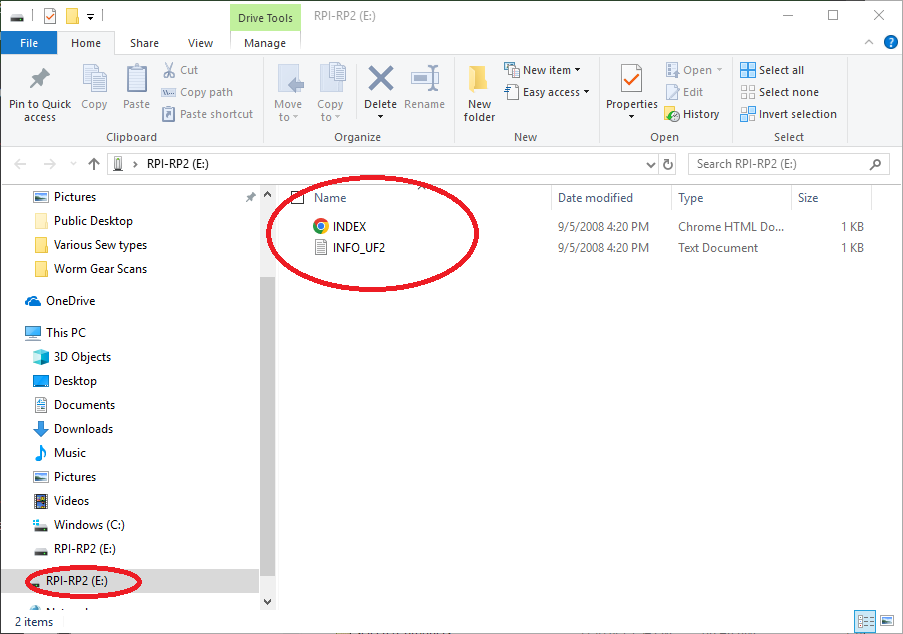Viewport: 903px width, 634px height.
Task: Switch to the View ribbon tab
Action: click(200, 43)
